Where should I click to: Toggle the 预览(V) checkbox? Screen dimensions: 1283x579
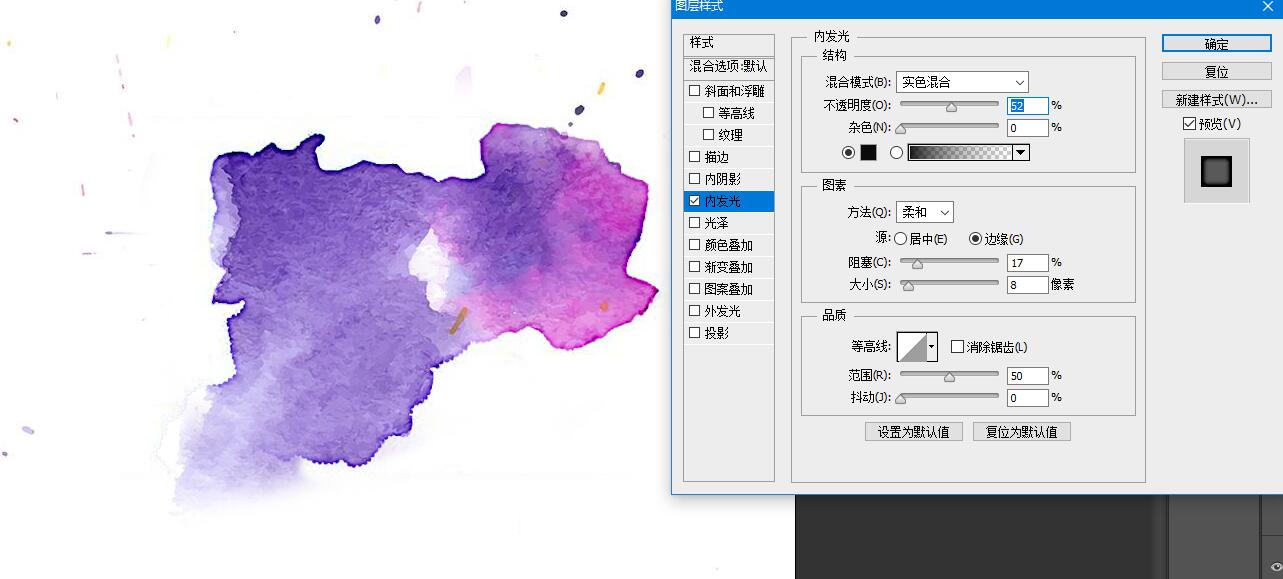[1189, 124]
